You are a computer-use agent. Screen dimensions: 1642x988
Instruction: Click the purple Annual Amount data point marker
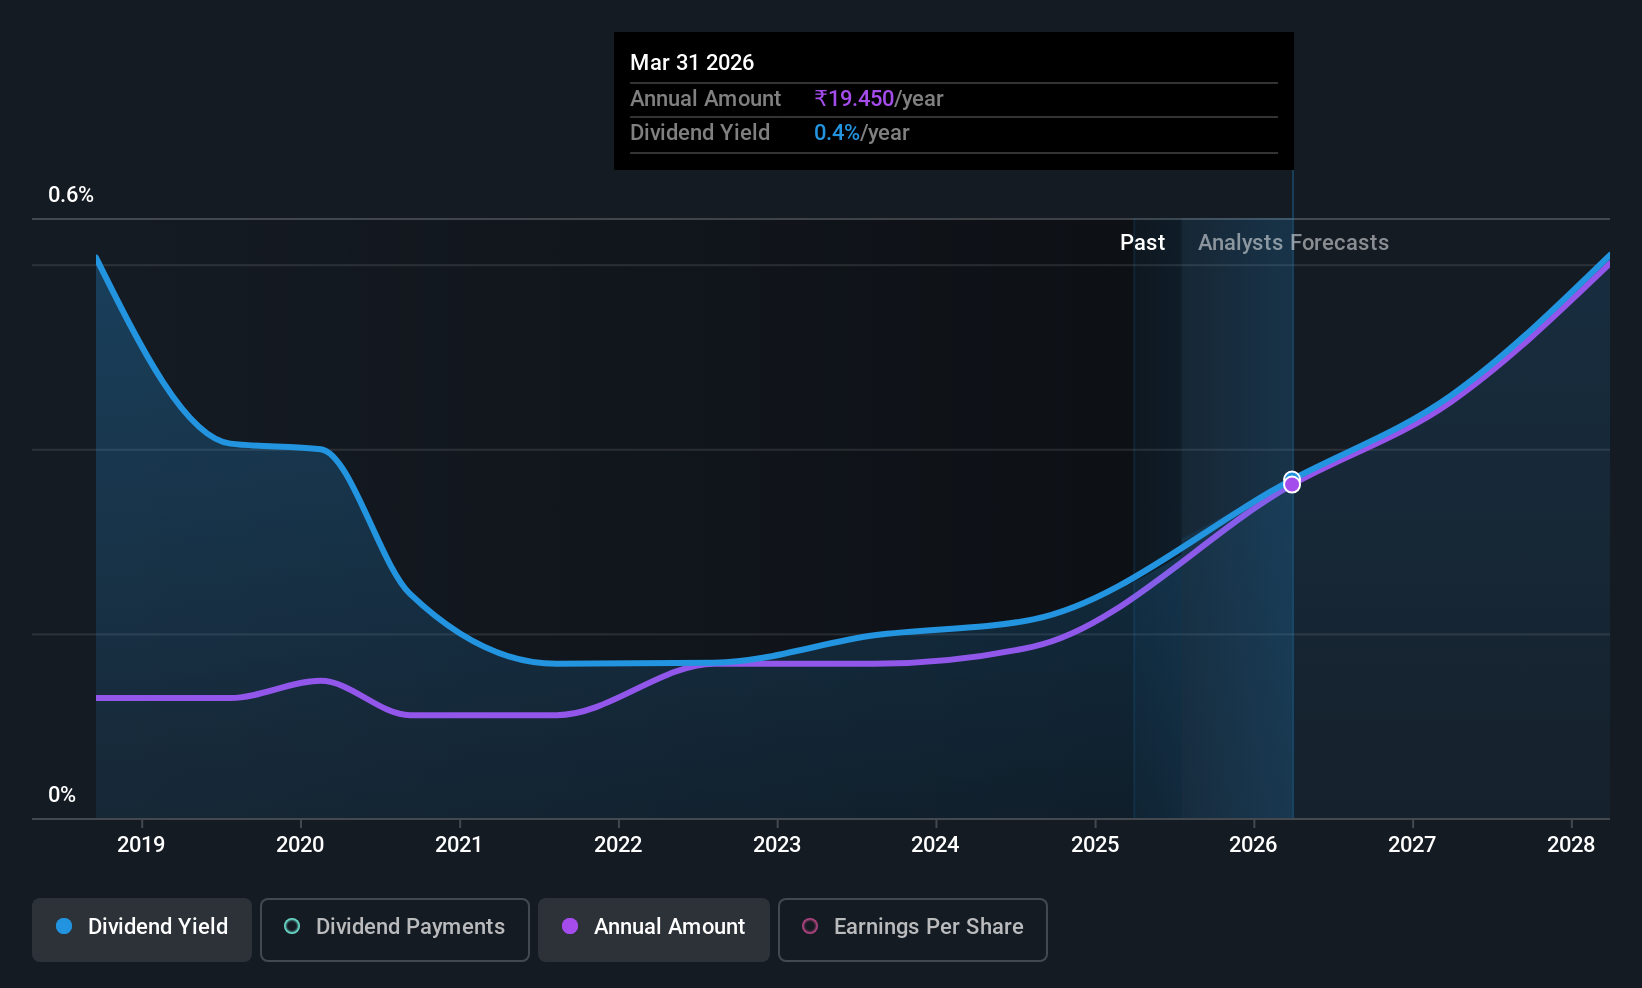[x=1292, y=484]
